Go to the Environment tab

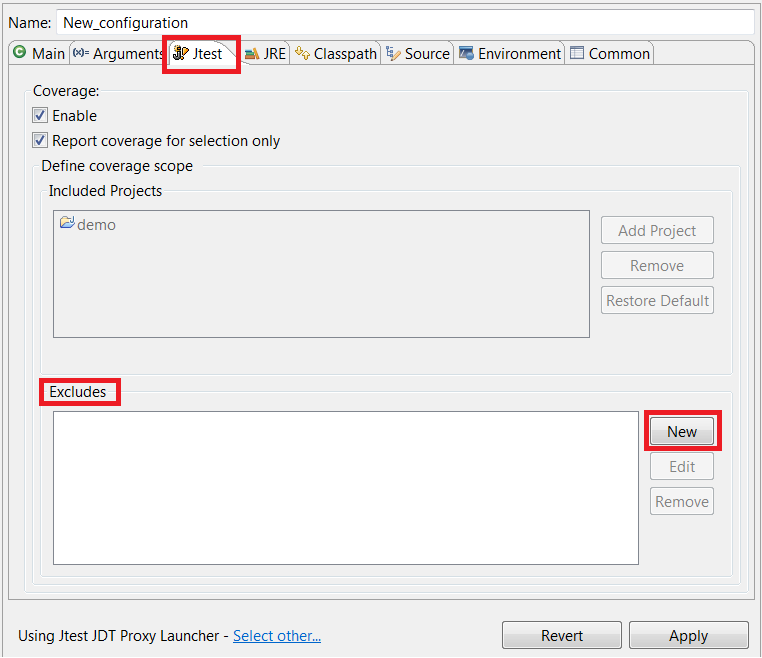[510, 53]
